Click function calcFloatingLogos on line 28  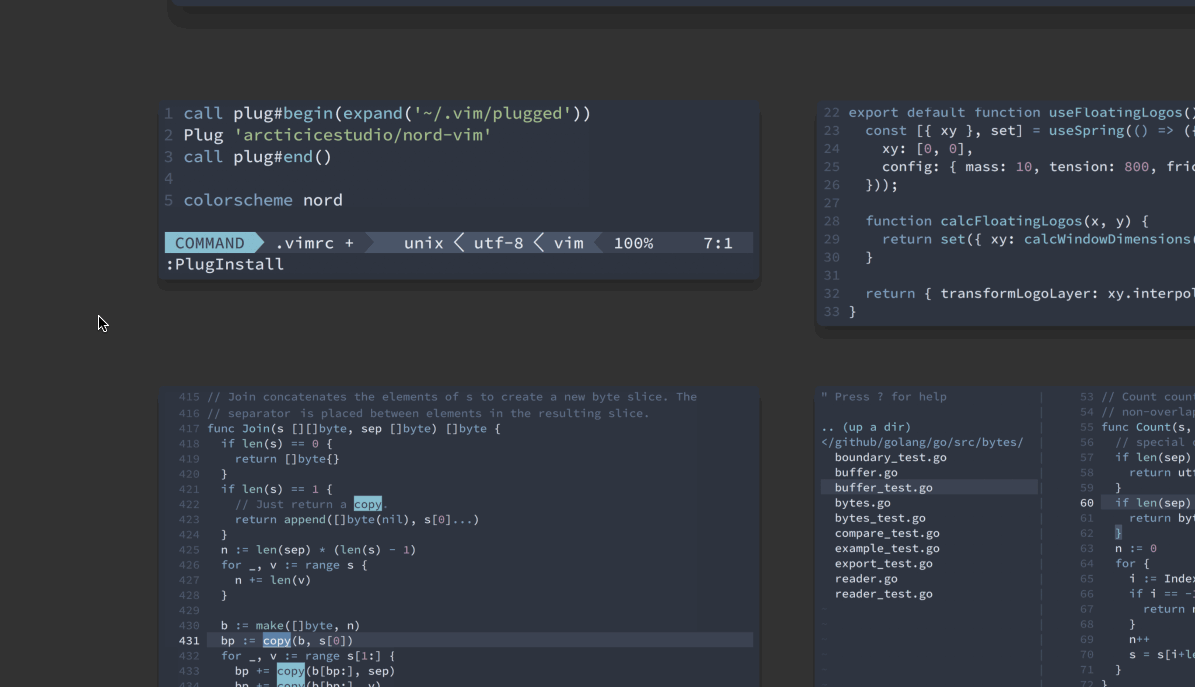coord(1007,221)
